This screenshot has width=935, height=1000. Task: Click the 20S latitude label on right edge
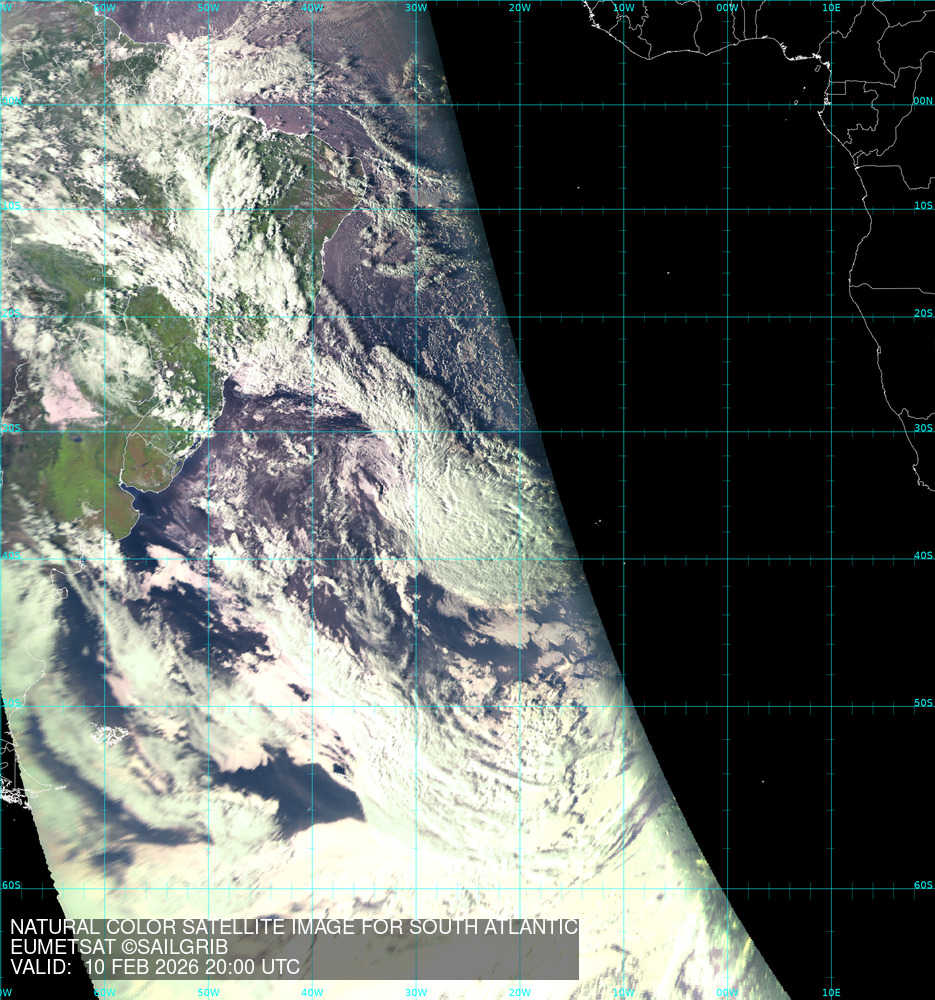922,313
